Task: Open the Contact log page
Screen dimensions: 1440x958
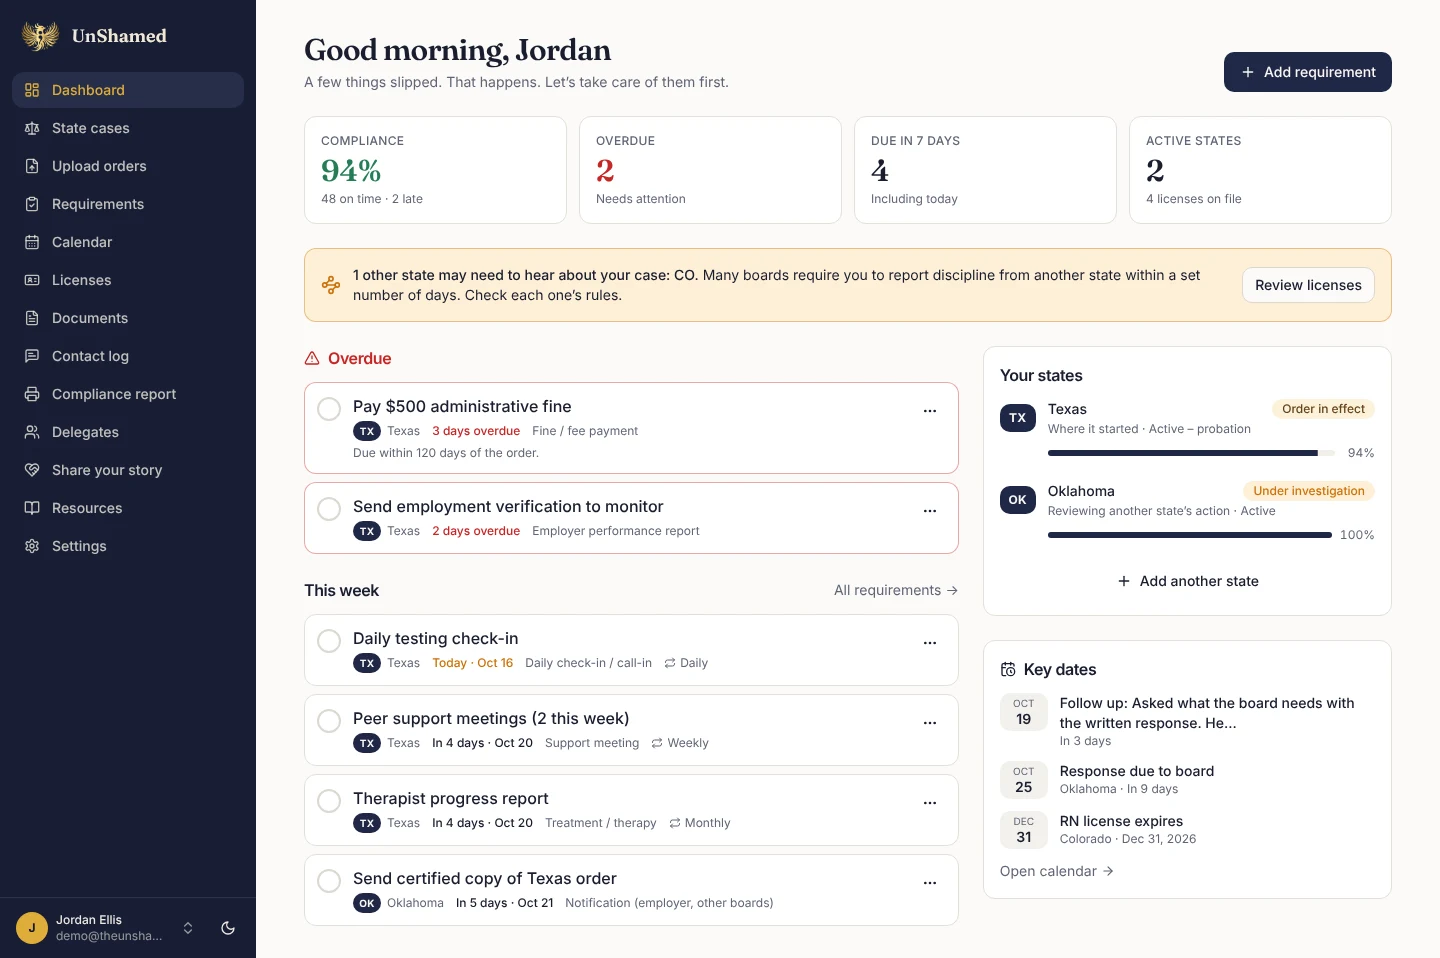Action: pyautogui.click(x=128, y=356)
